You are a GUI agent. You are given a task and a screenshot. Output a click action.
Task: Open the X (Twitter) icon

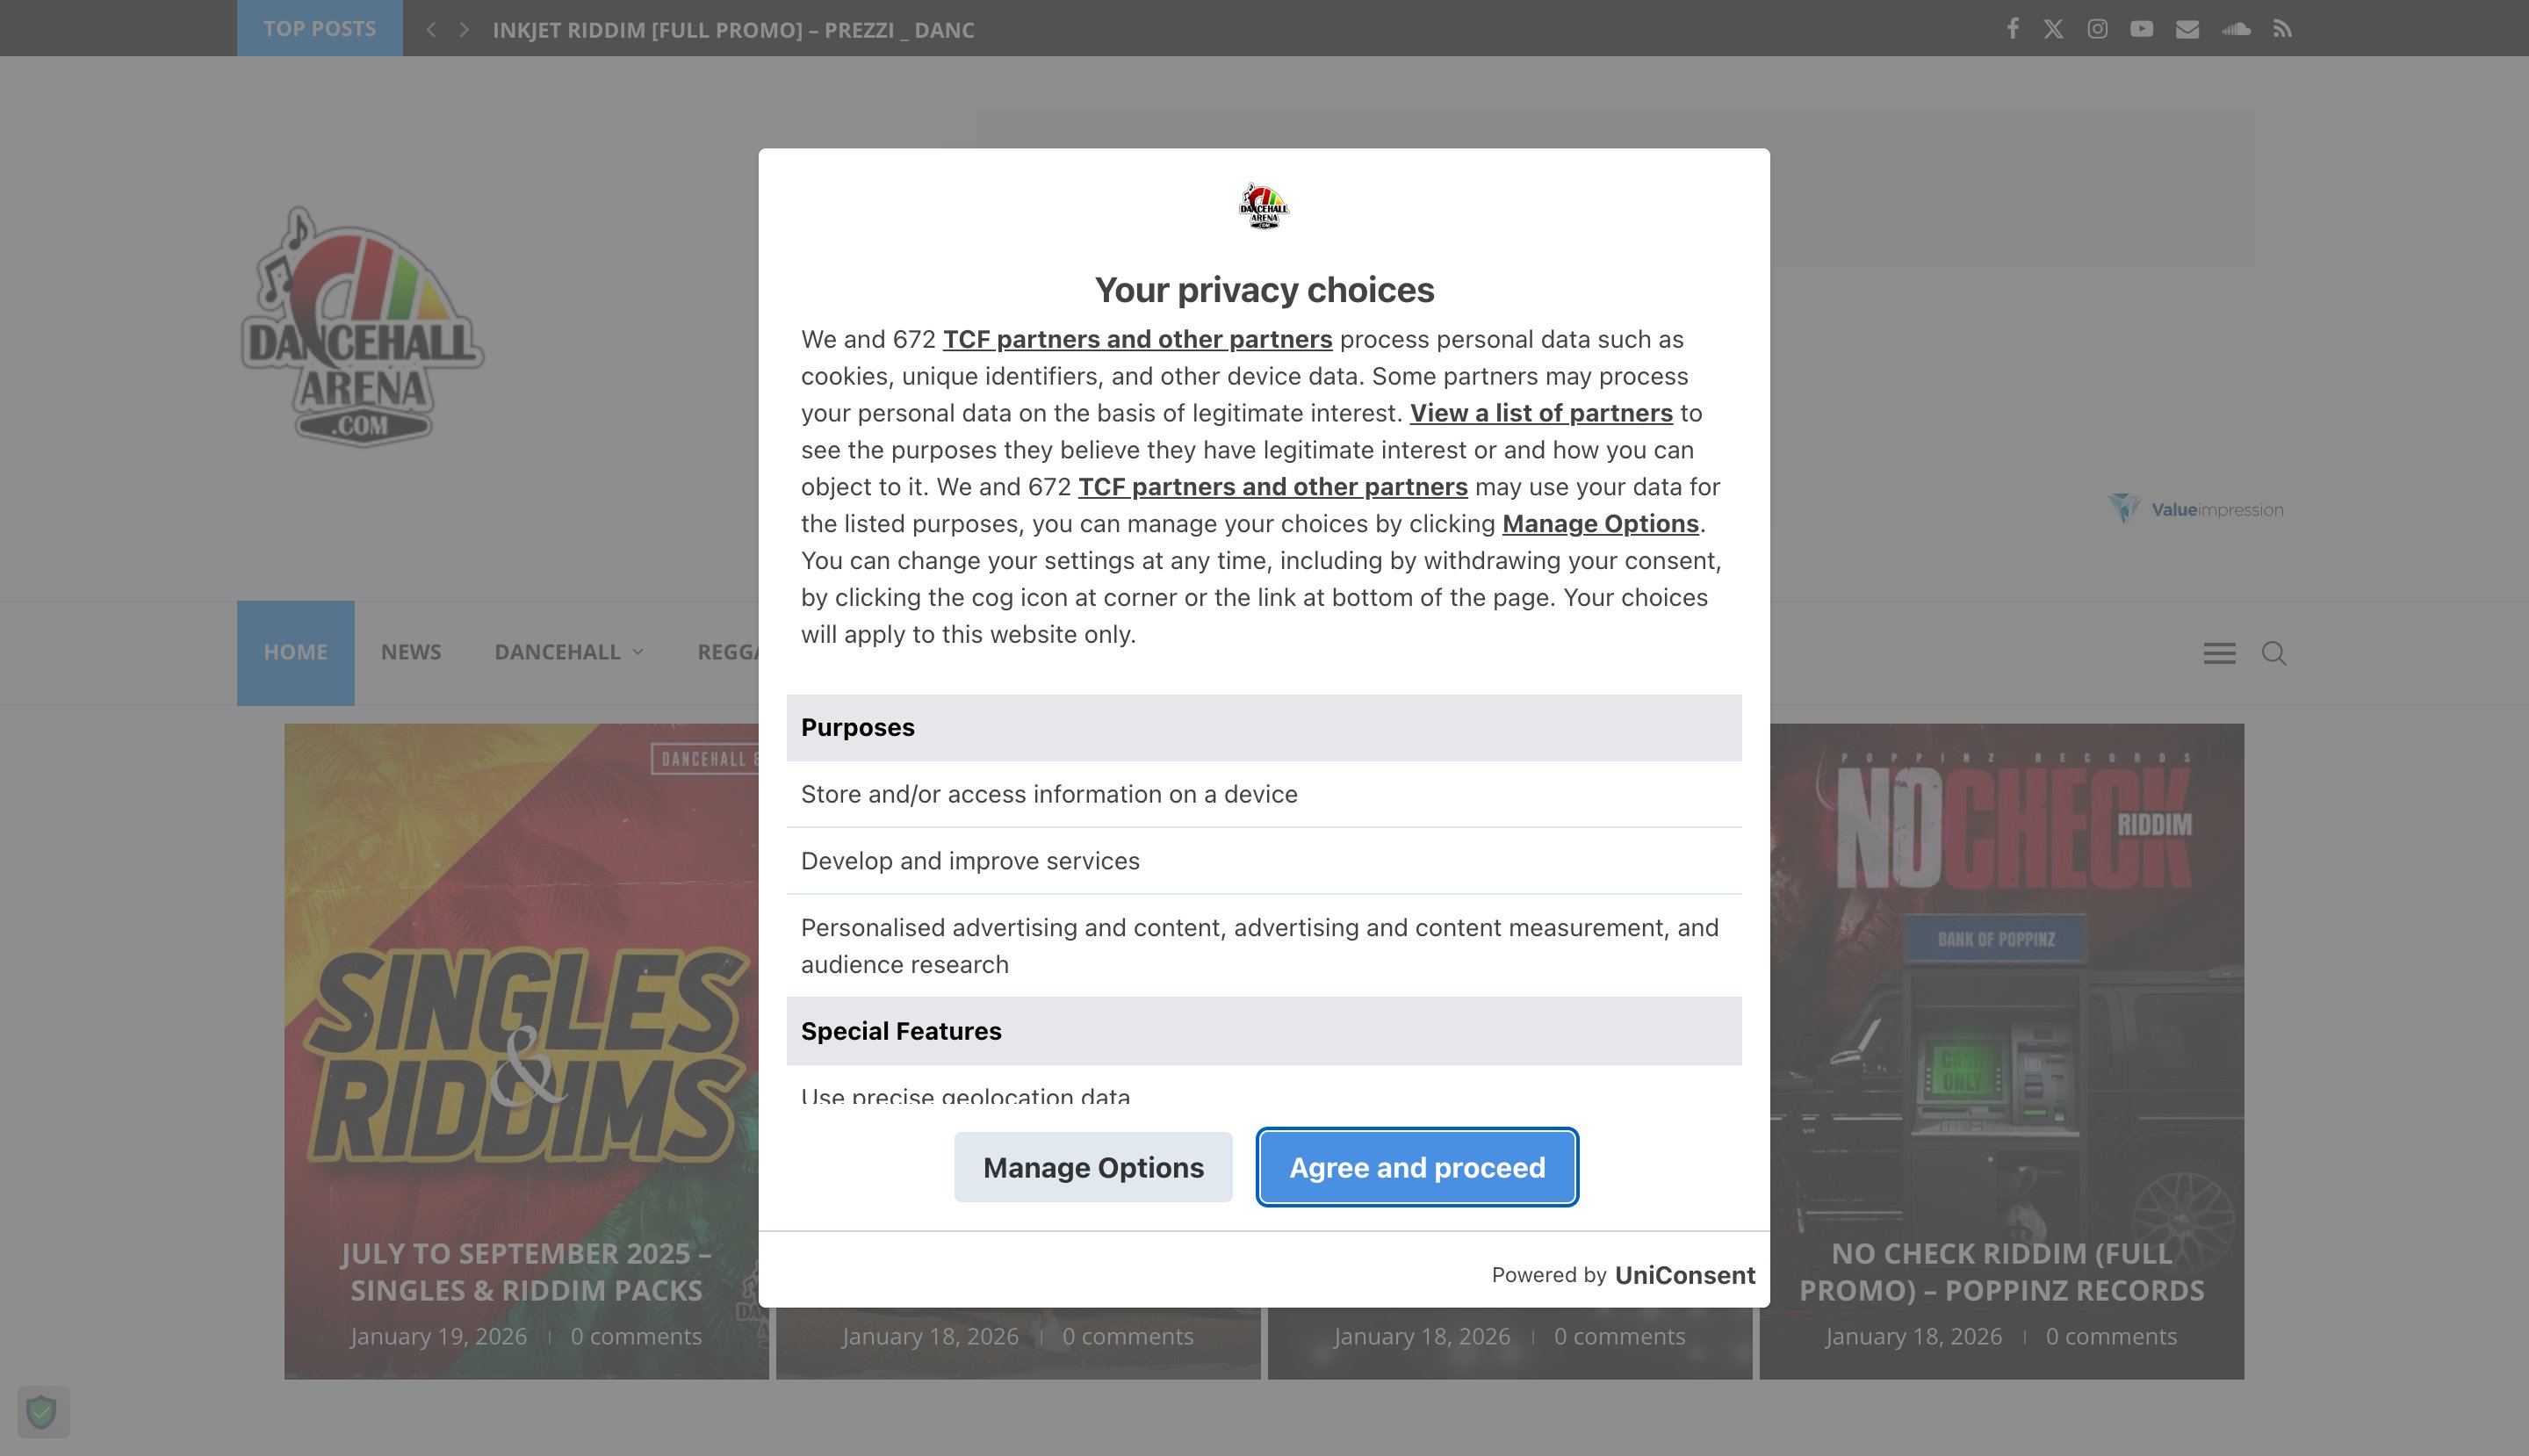(x=2054, y=29)
